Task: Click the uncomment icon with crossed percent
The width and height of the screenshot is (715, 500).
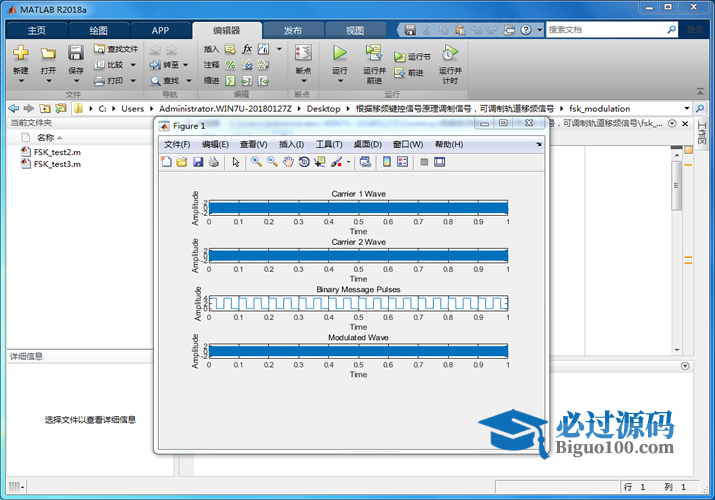Action: coord(247,65)
